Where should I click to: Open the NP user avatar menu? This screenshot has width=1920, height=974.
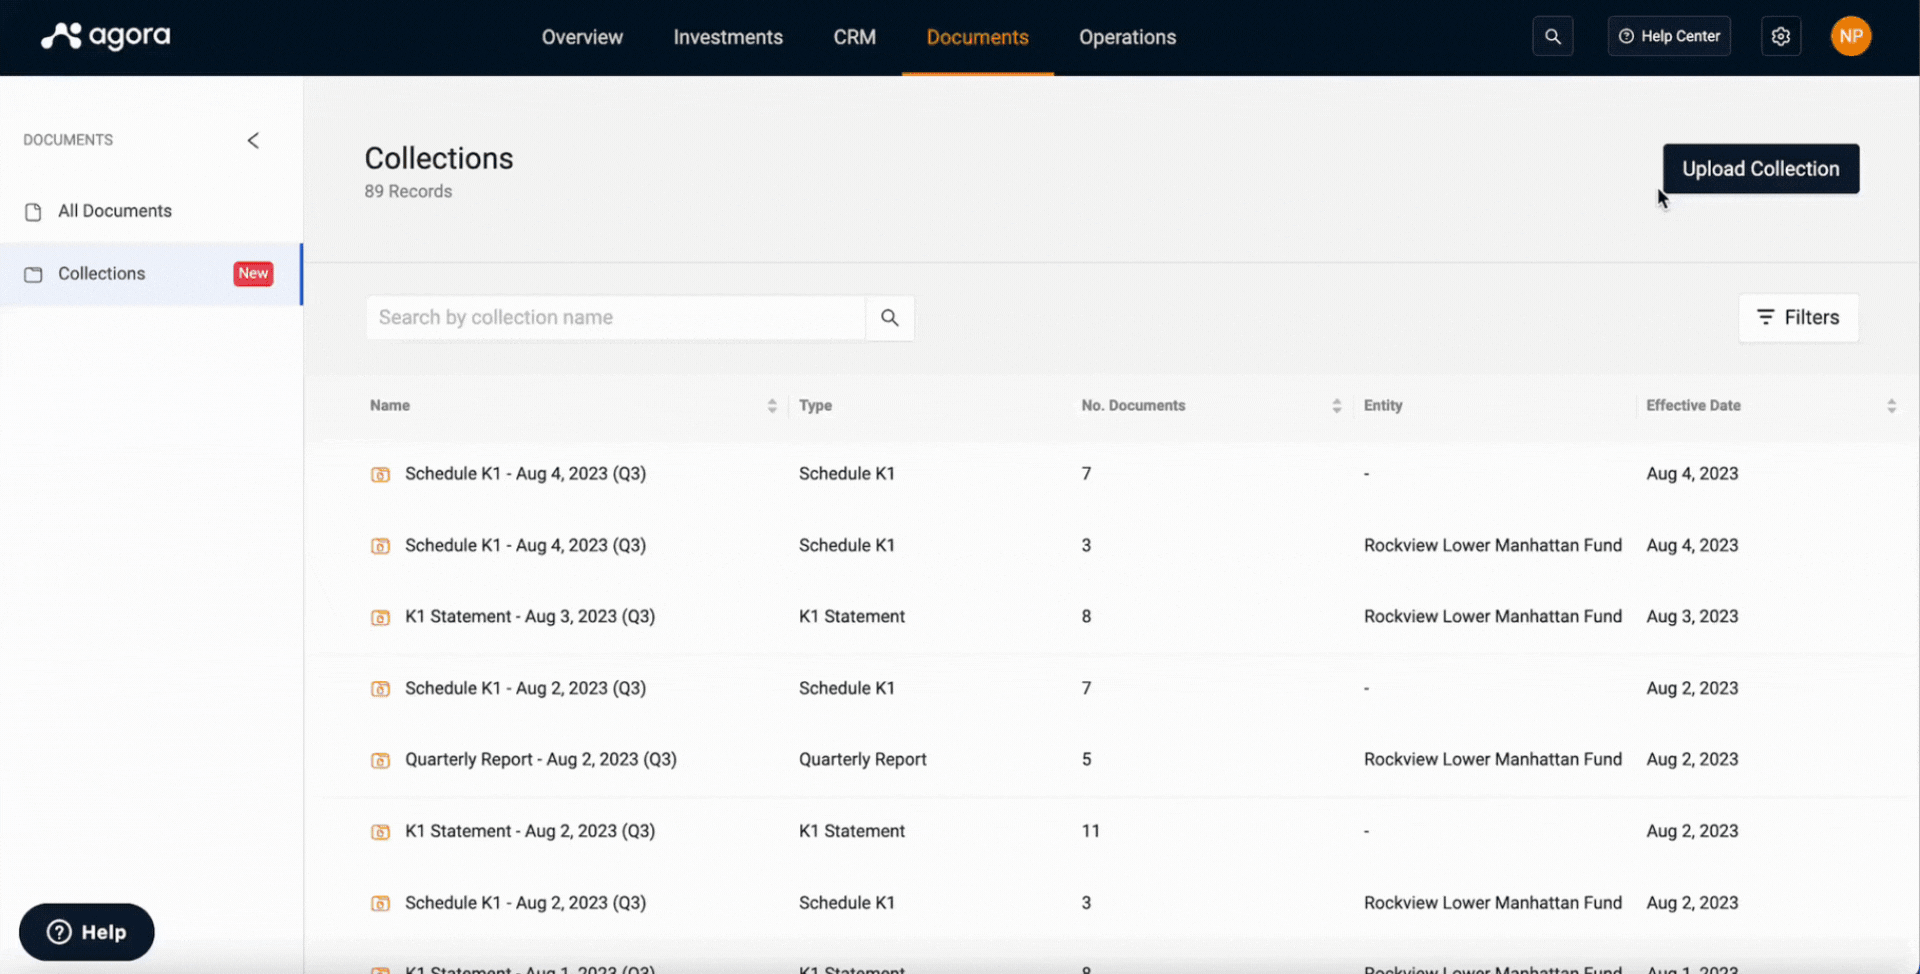[x=1851, y=36]
